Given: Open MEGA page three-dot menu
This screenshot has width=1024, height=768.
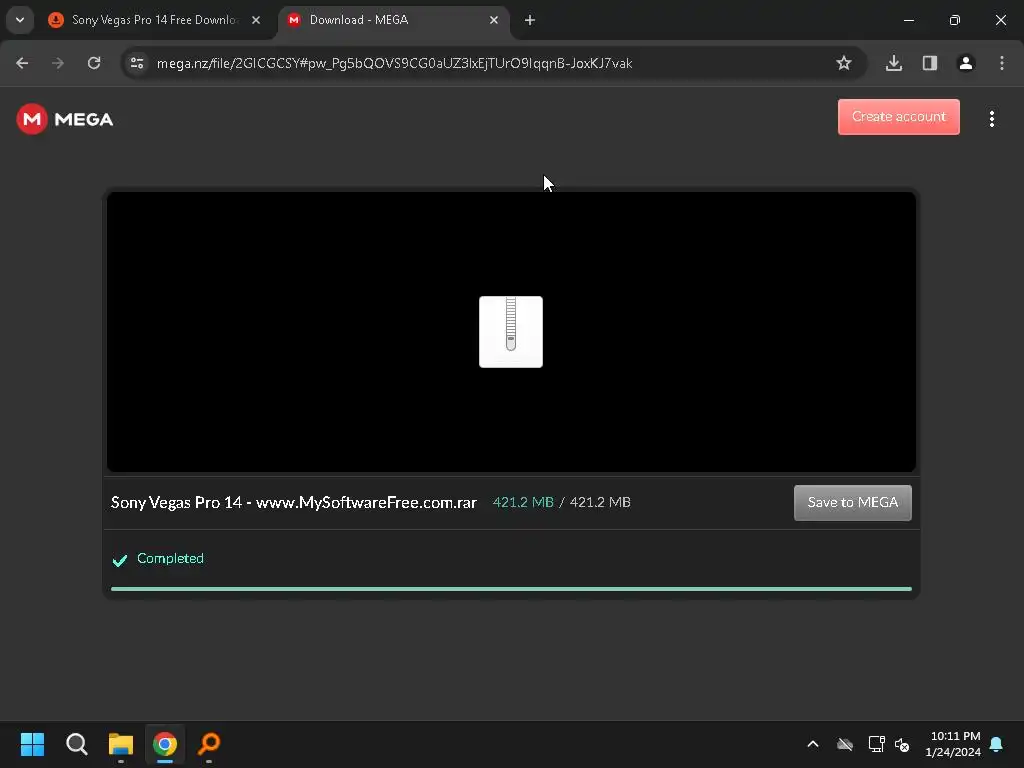Looking at the screenshot, I should (991, 118).
